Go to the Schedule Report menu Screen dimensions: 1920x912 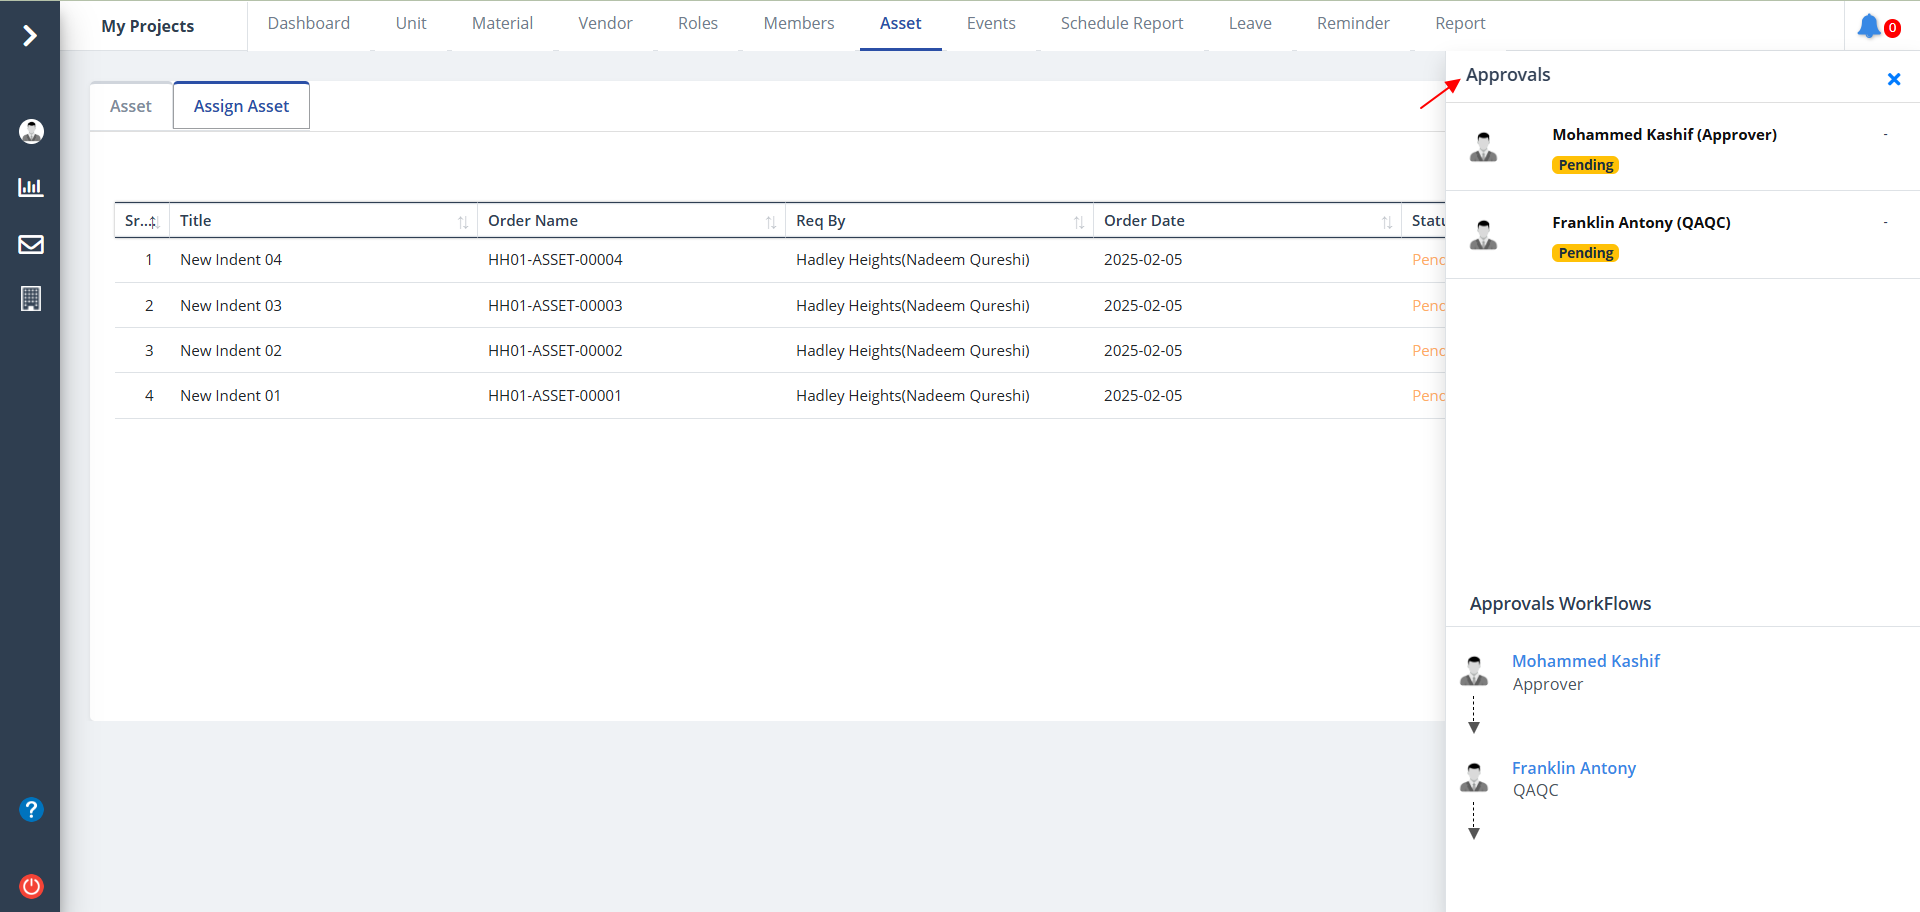coord(1121,23)
